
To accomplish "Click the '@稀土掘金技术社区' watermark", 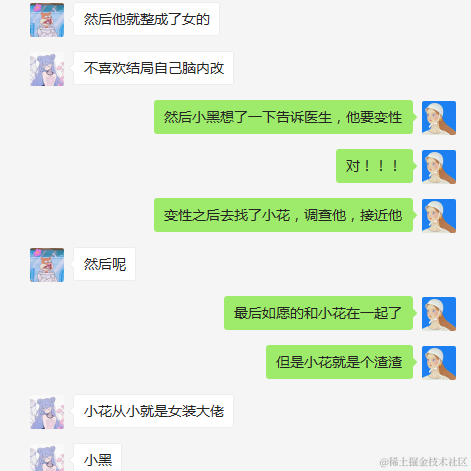I will coord(423,462).
